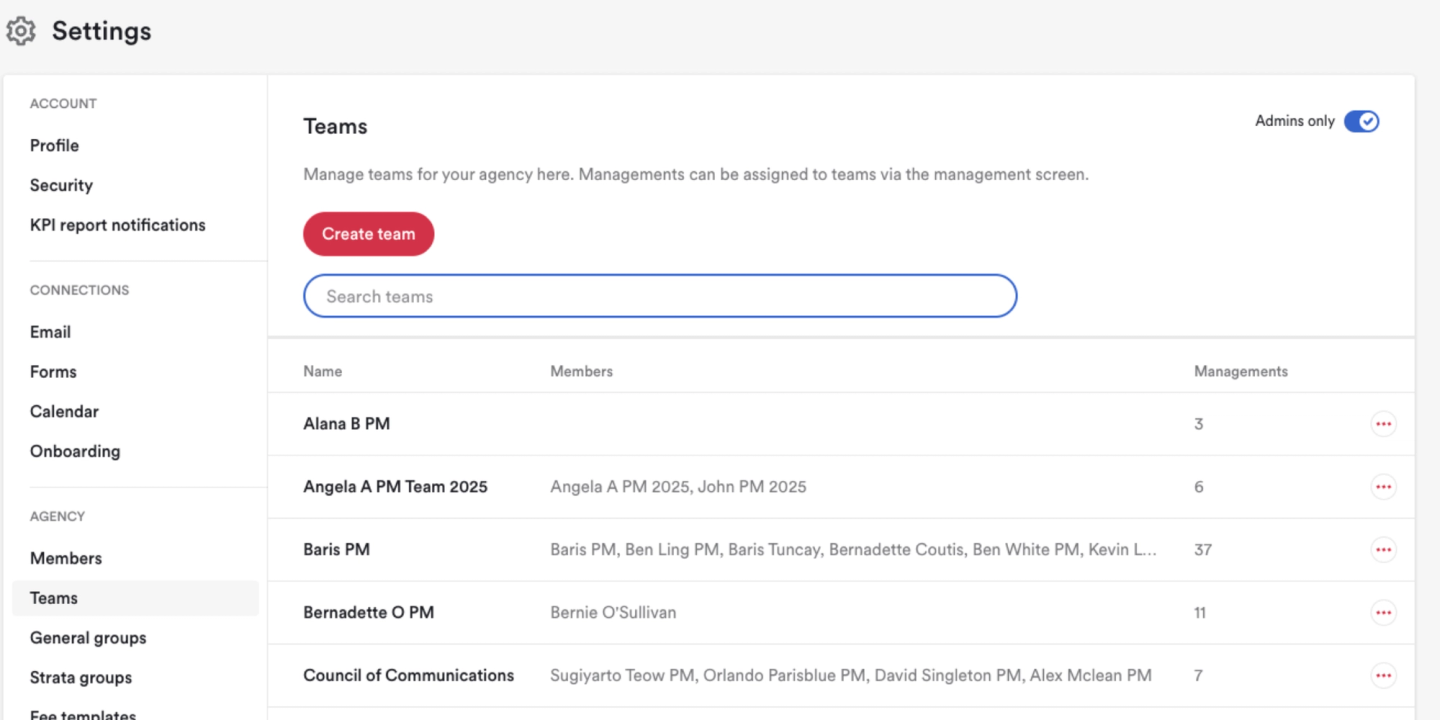The width and height of the screenshot is (1440, 720).
Task: Click the Settings page title
Action: click(101, 31)
